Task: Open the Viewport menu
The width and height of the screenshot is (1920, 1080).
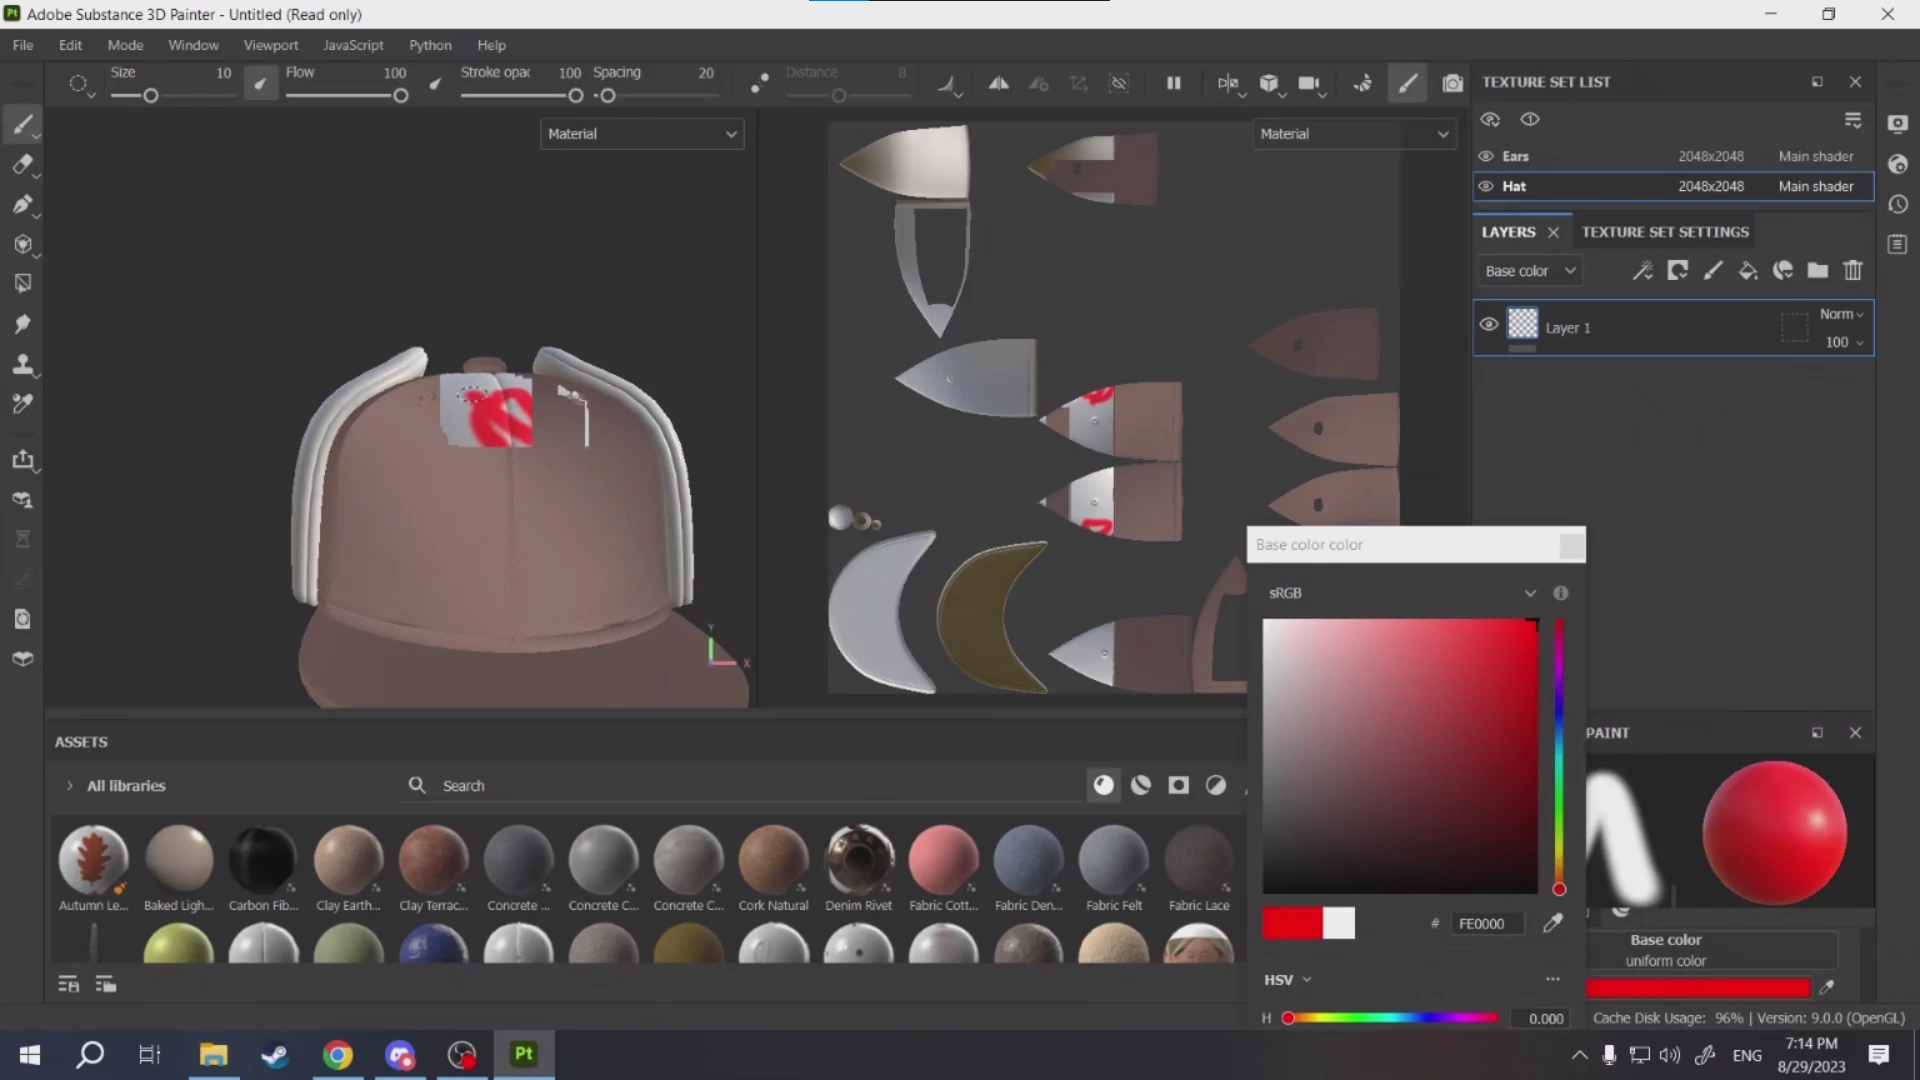Action: coord(270,45)
